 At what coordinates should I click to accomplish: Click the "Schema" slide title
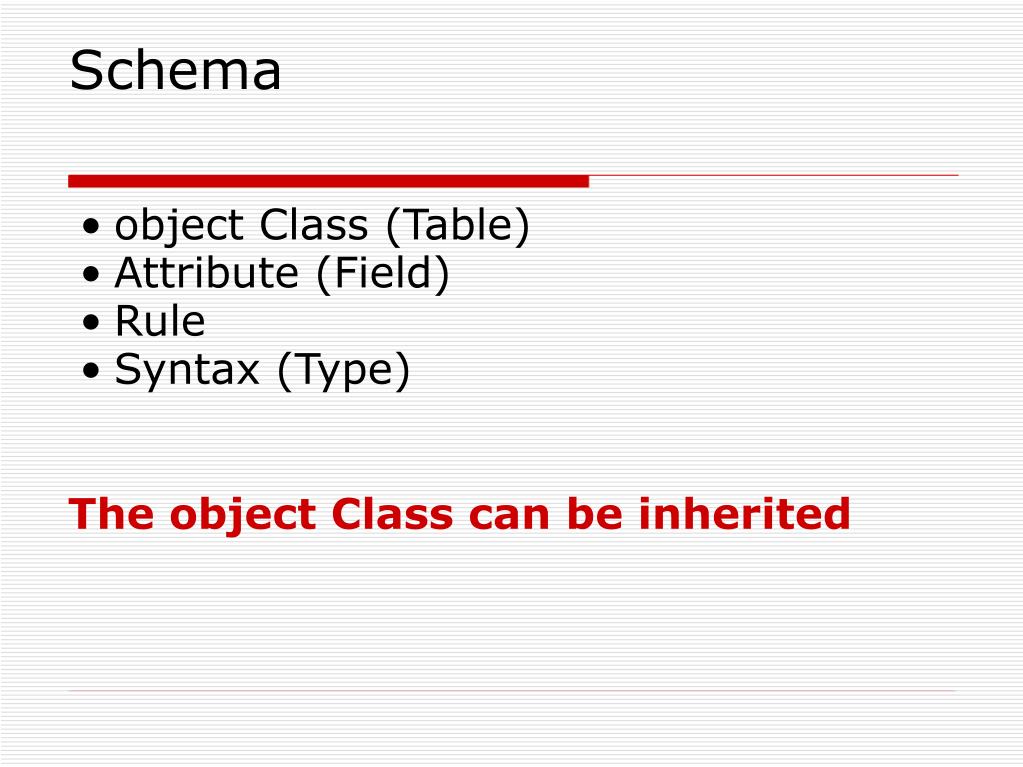click(176, 70)
